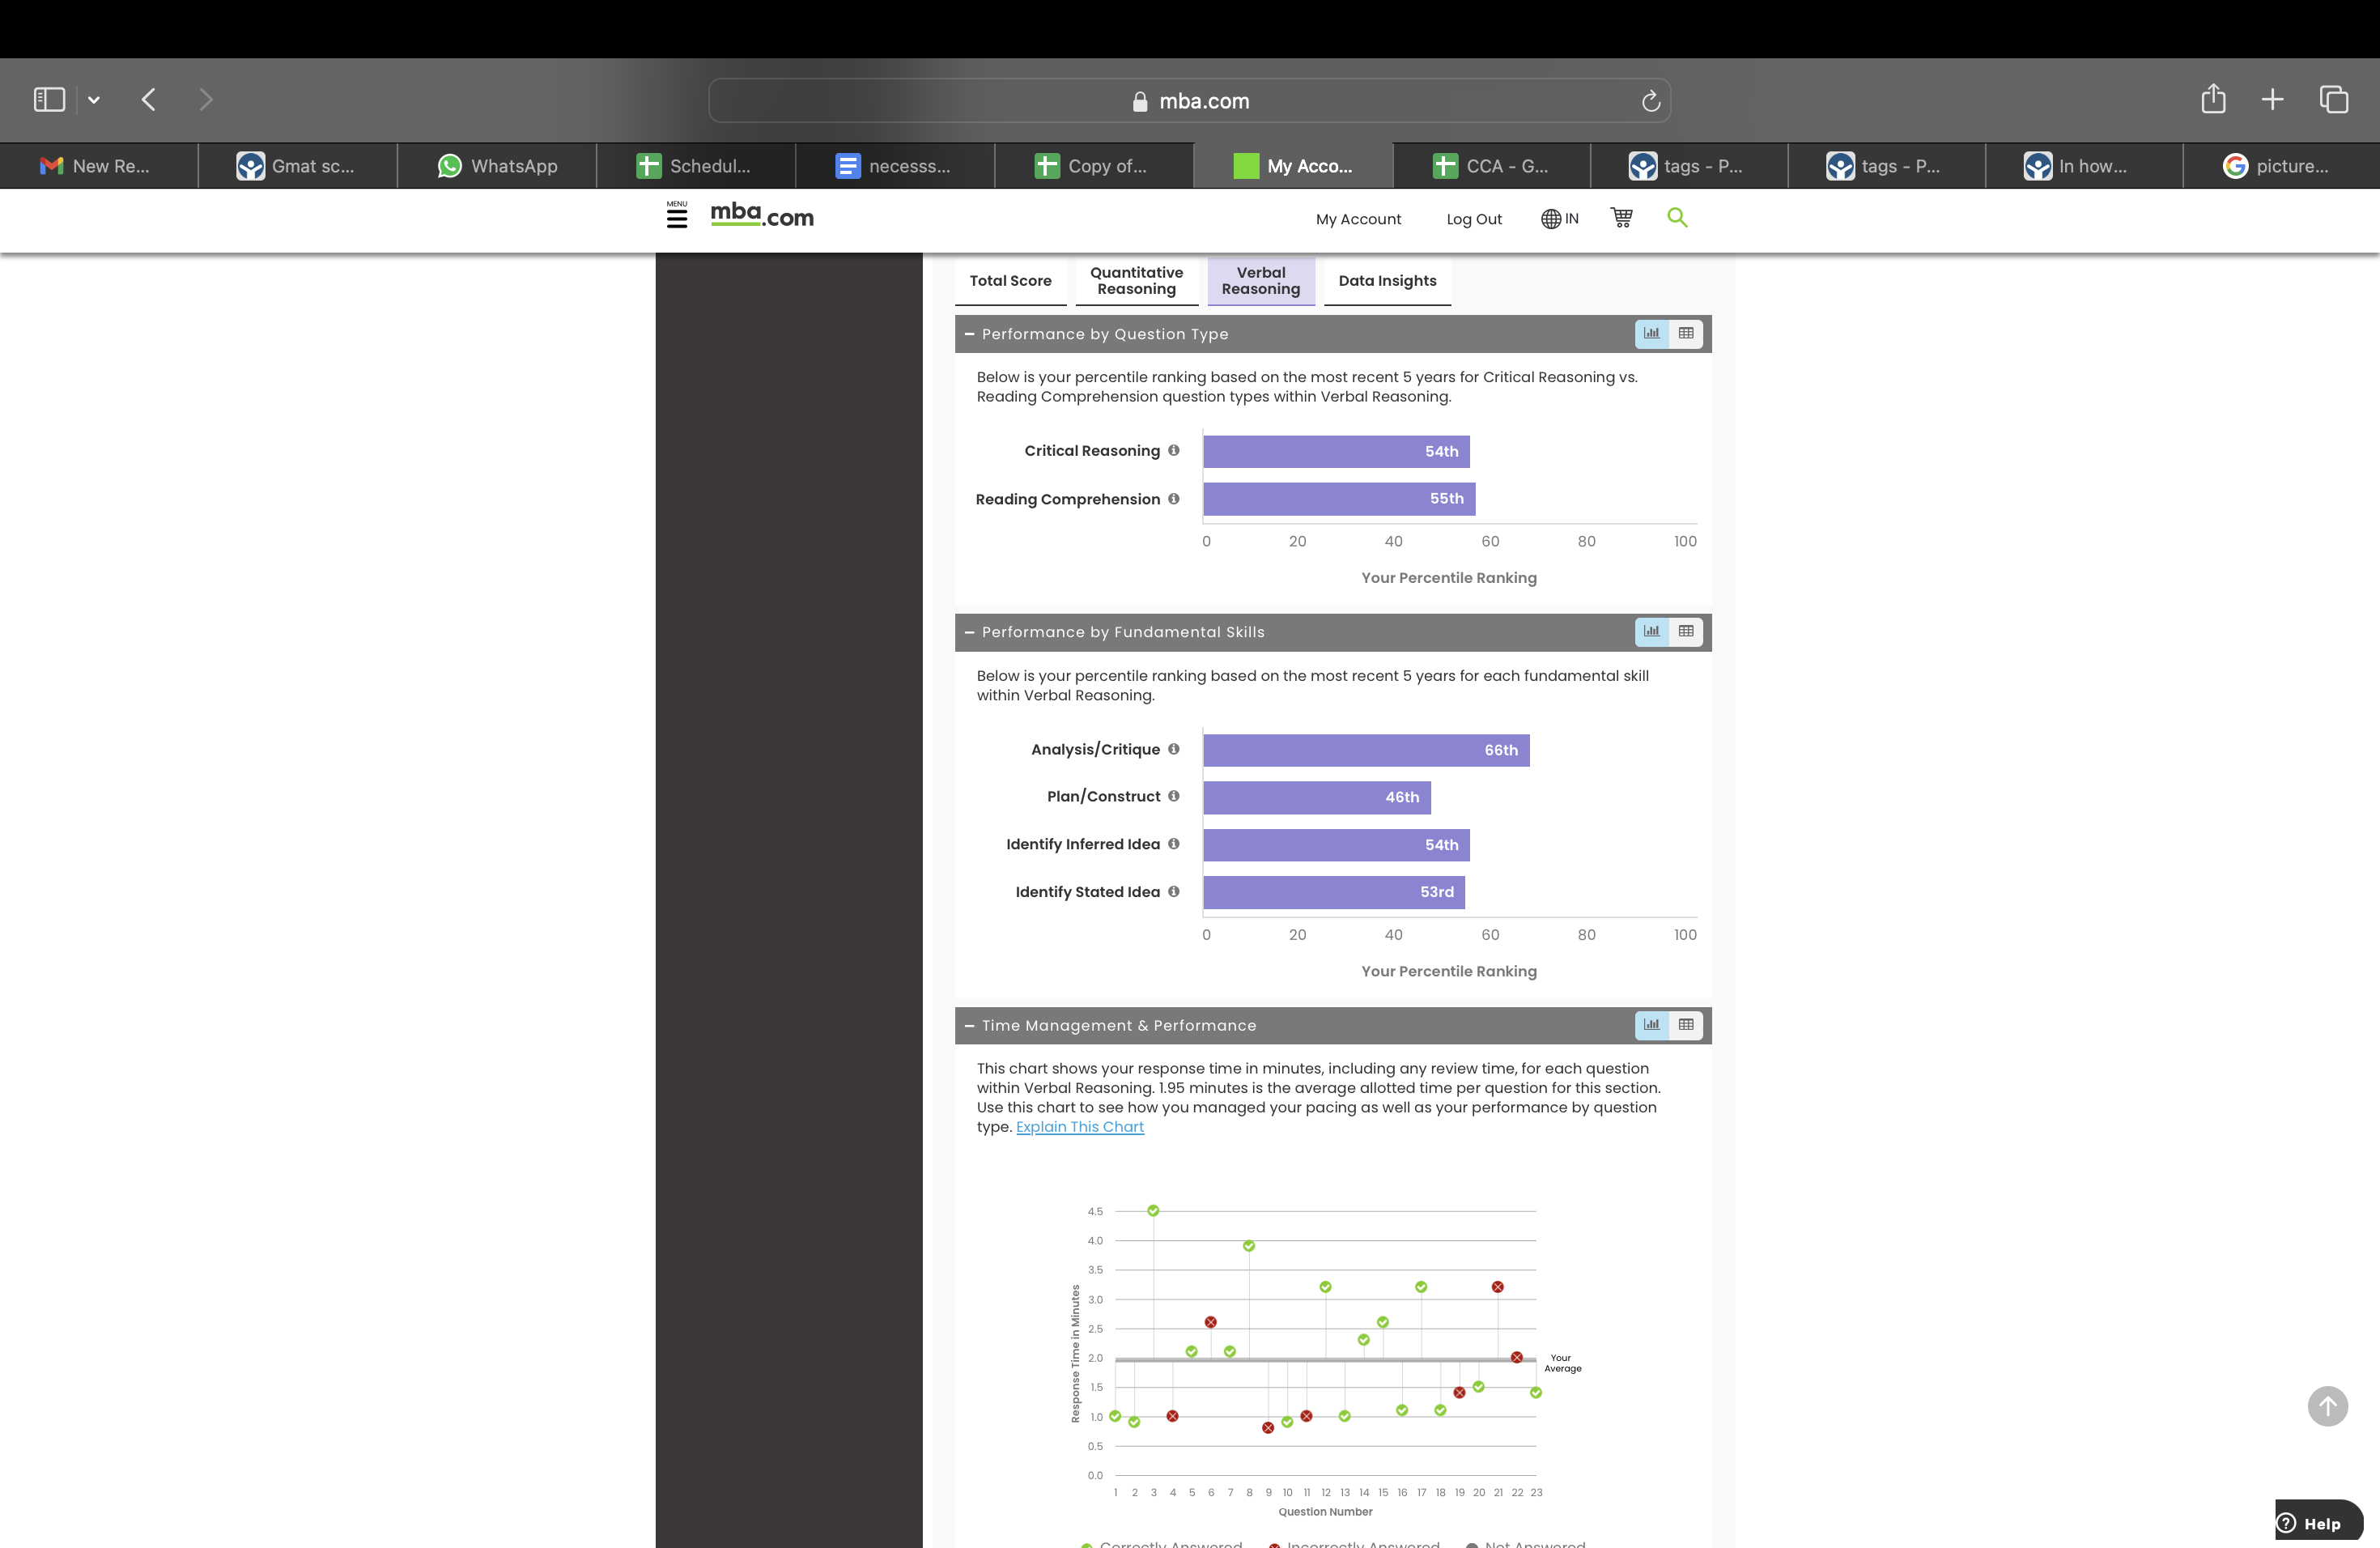Switch to the Total Score tab

coord(1010,281)
